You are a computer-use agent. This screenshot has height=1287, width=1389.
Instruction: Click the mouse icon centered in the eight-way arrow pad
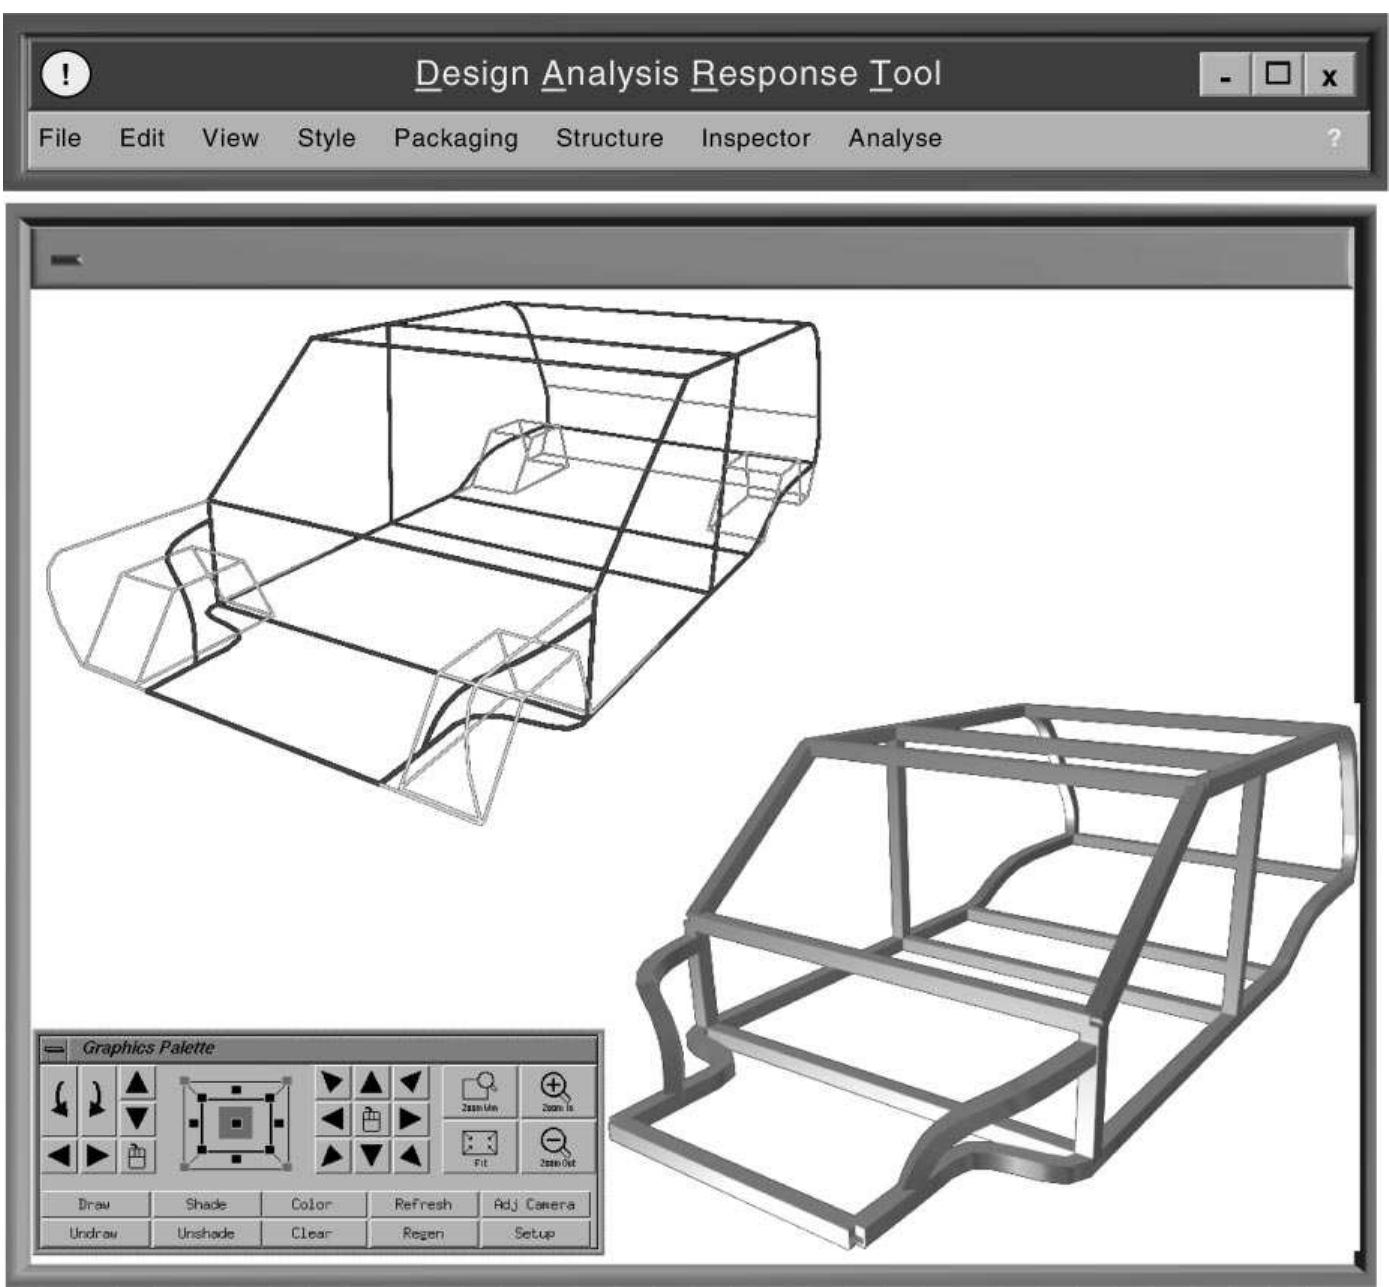(371, 1119)
